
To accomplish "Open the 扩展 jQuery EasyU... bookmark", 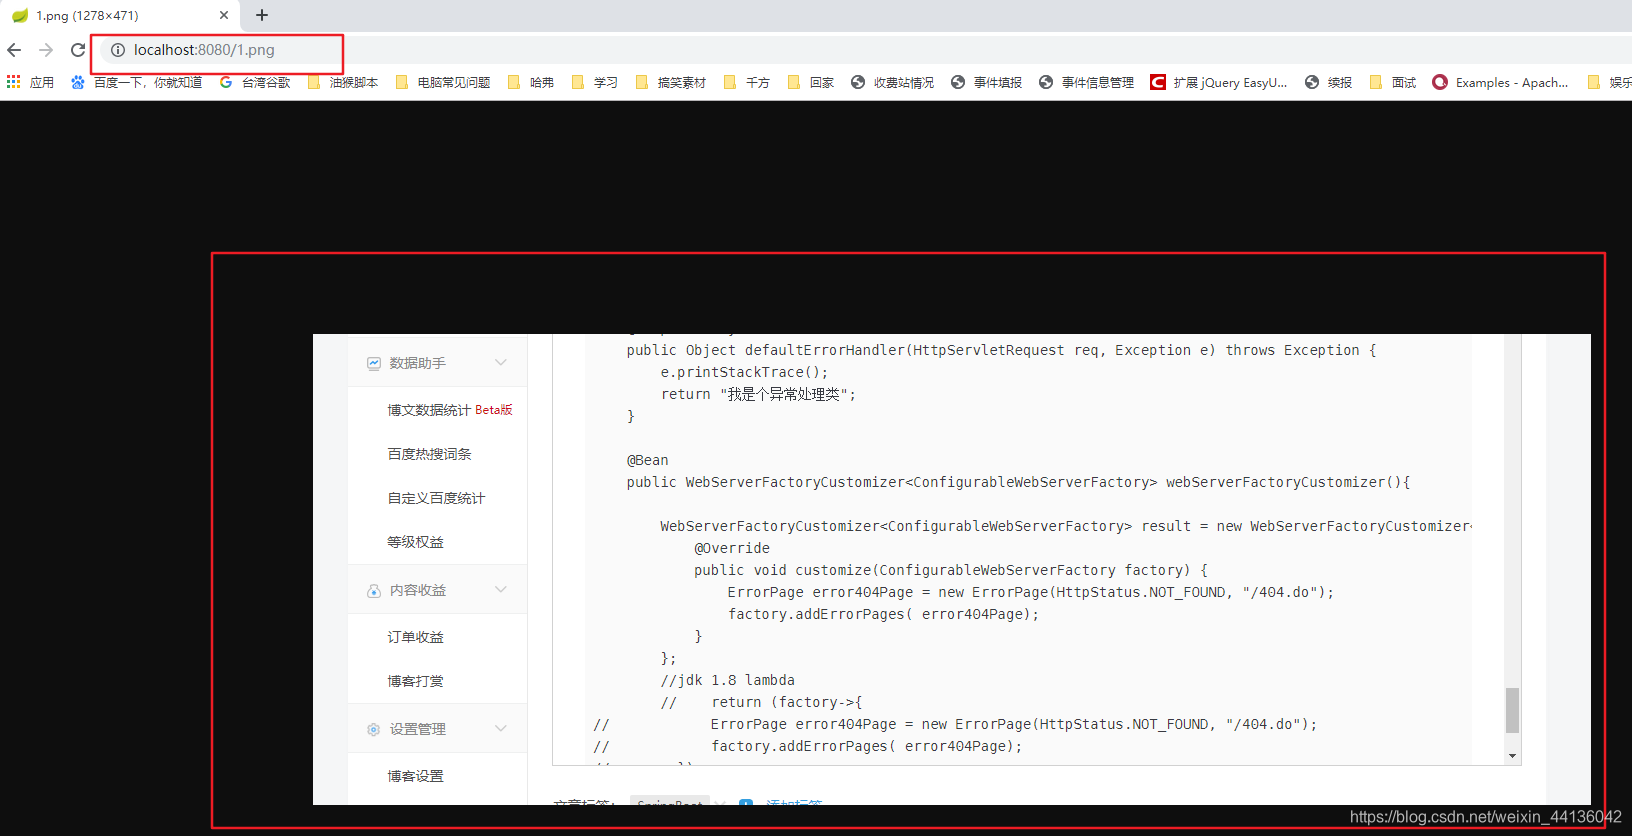I will pos(1219,82).
